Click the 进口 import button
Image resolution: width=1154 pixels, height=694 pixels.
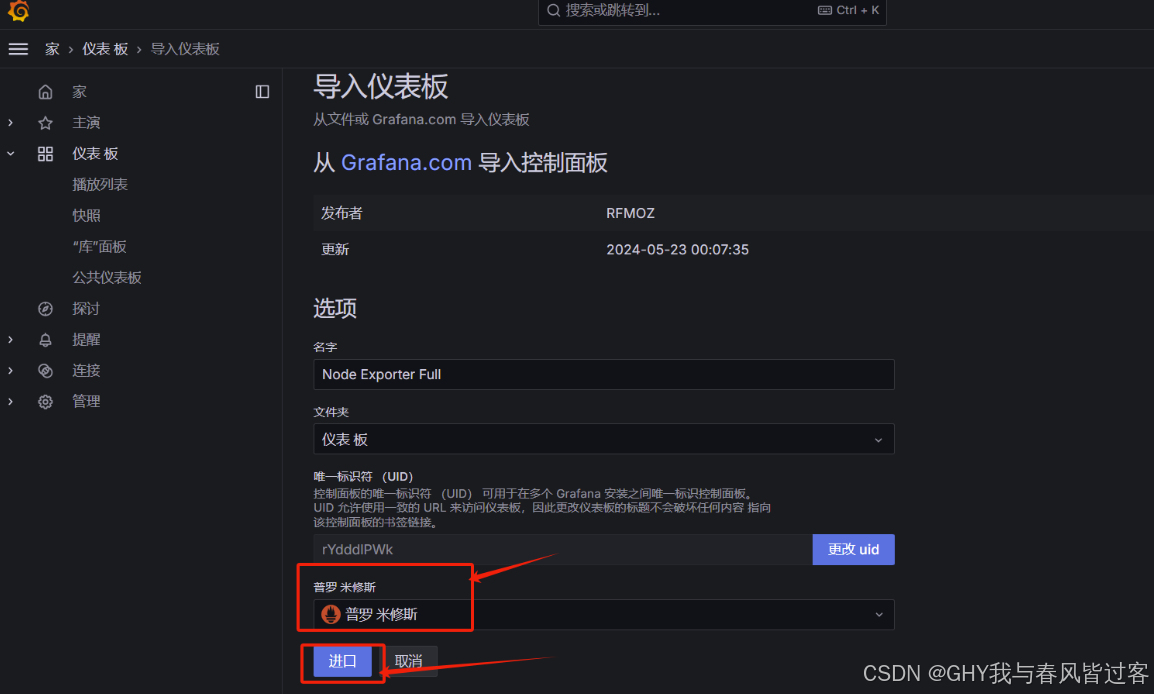coord(342,661)
